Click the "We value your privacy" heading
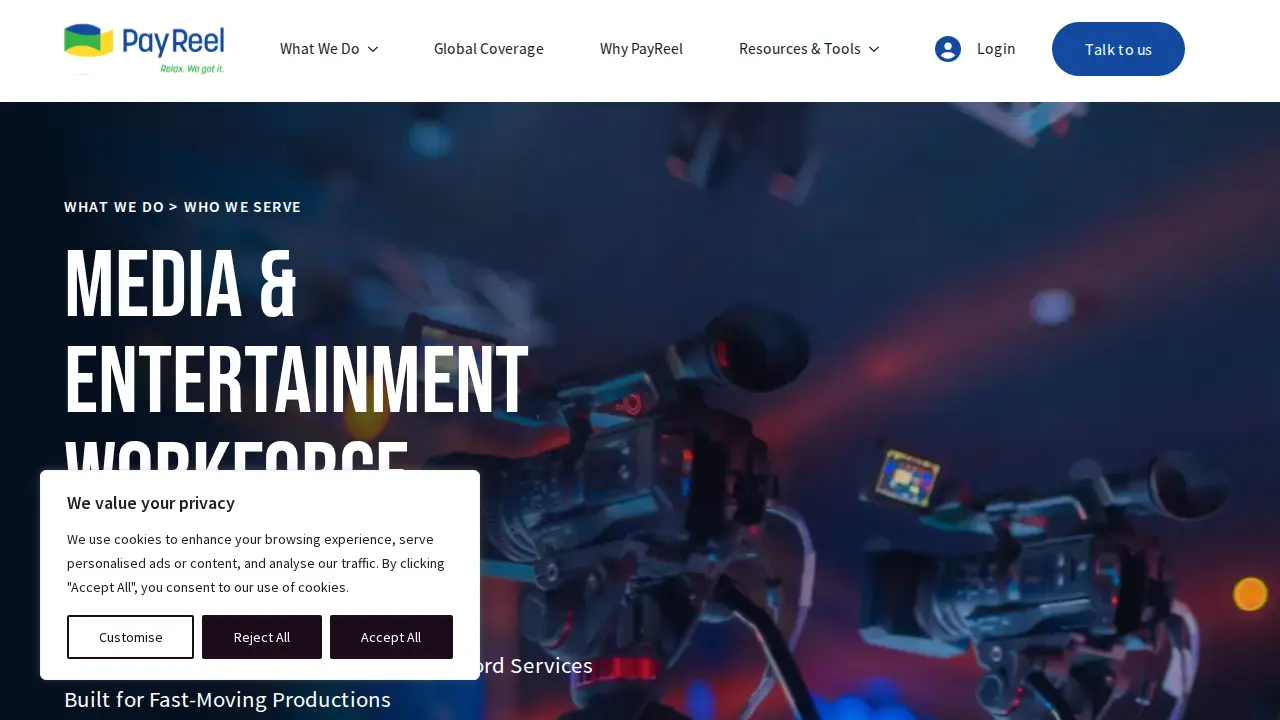The image size is (1280, 720). click(151, 503)
